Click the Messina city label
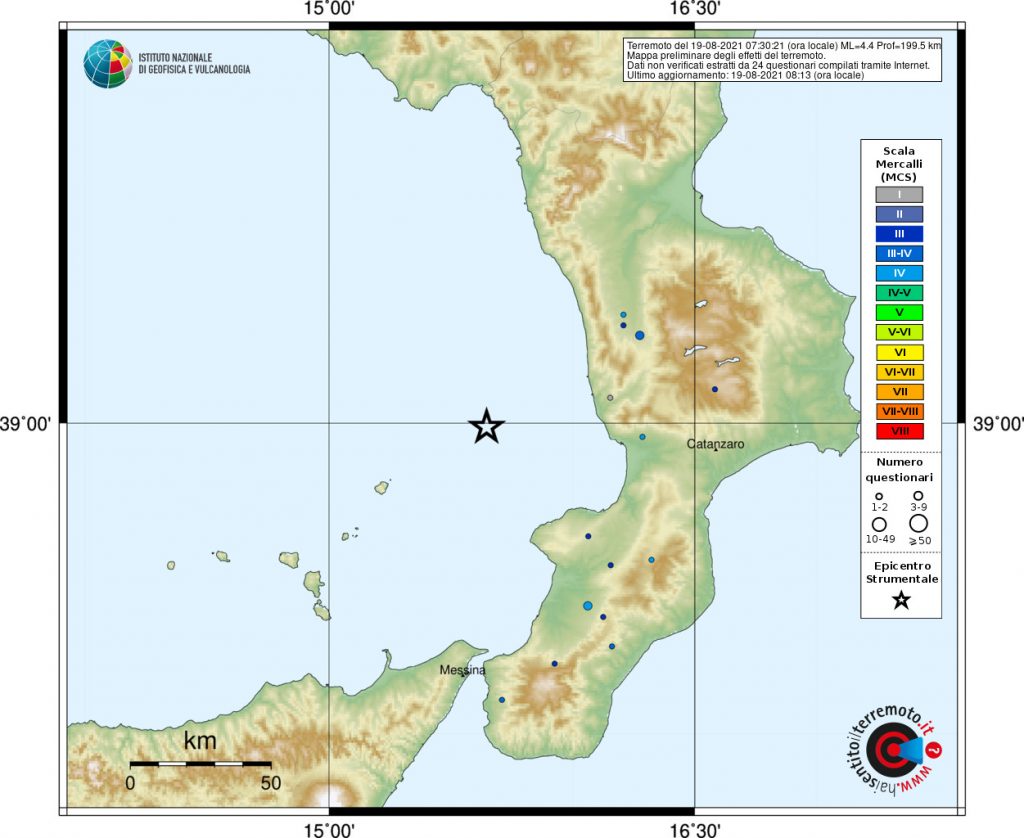Screen dimensions: 1024x838 point(462,670)
